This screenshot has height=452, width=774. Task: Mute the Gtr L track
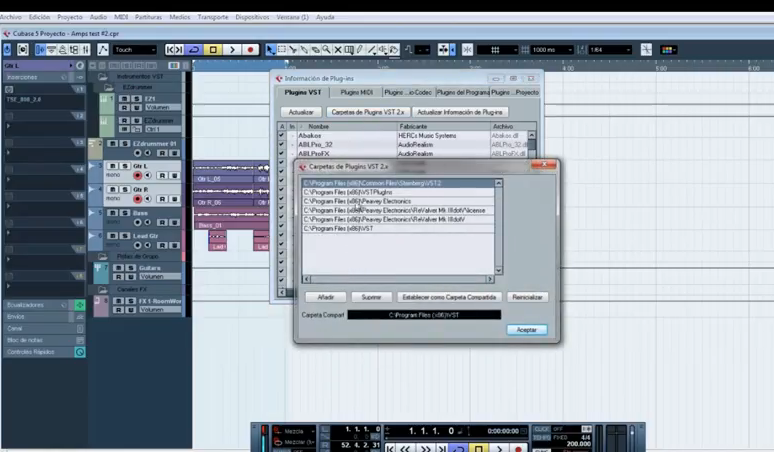[113, 166]
